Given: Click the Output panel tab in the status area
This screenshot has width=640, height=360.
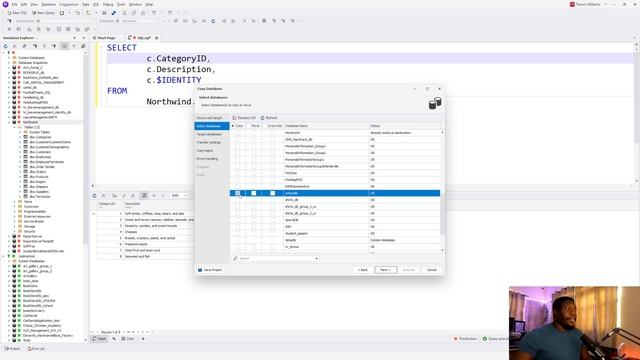Looking at the screenshot, I should pyautogui.click(x=12, y=349).
